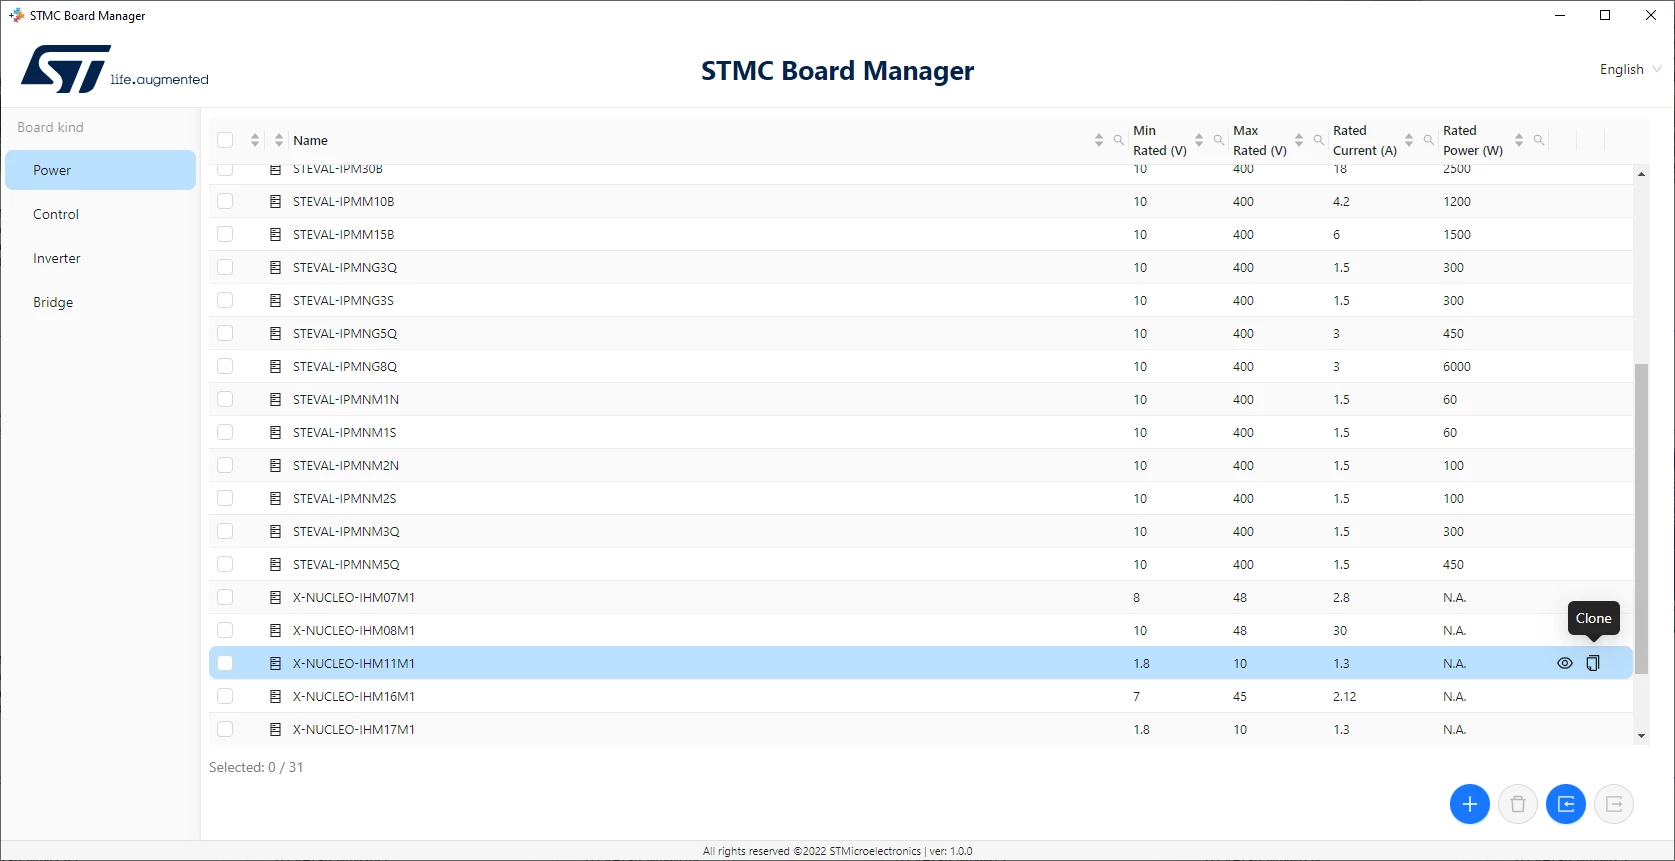Click the blue add board plus button
The height and width of the screenshot is (861, 1675).
pyautogui.click(x=1470, y=804)
